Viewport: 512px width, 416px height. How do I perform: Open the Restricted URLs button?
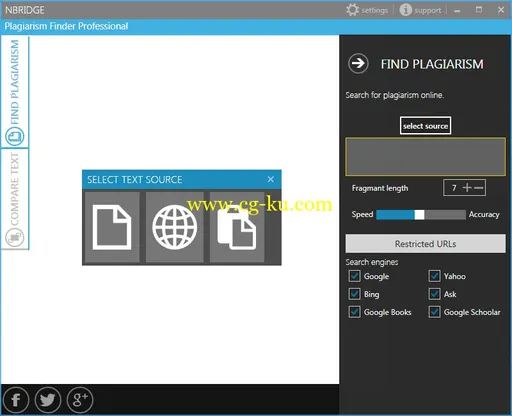pyautogui.click(x=425, y=244)
